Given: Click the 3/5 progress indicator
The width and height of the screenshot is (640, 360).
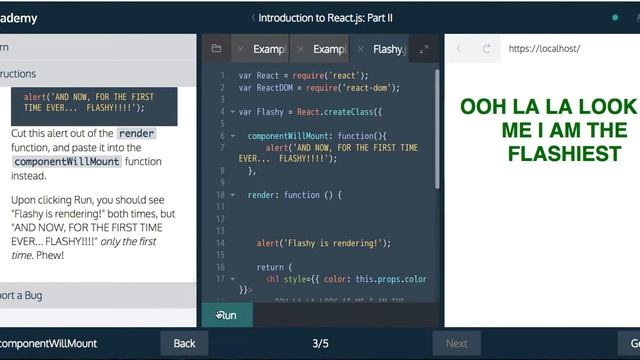Looking at the screenshot, I should (320, 344).
